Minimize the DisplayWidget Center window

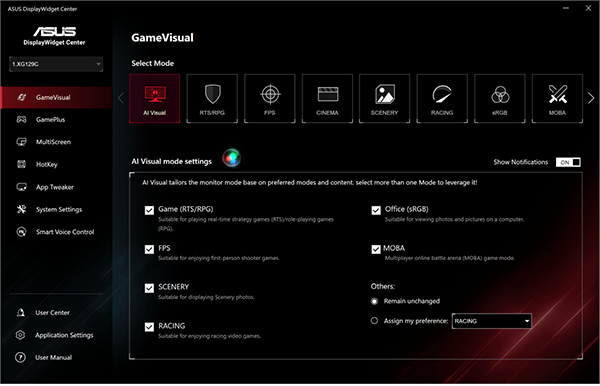(x=566, y=8)
